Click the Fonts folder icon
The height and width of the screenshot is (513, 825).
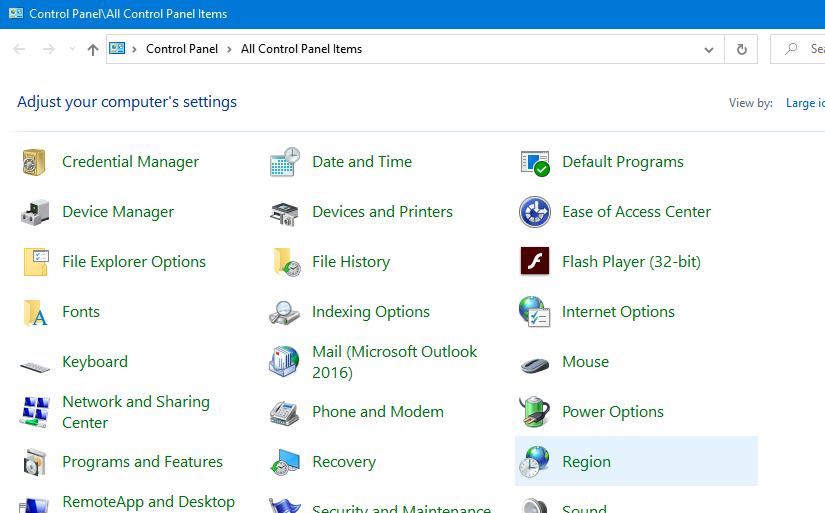pyautogui.click(x=35, y=312)
